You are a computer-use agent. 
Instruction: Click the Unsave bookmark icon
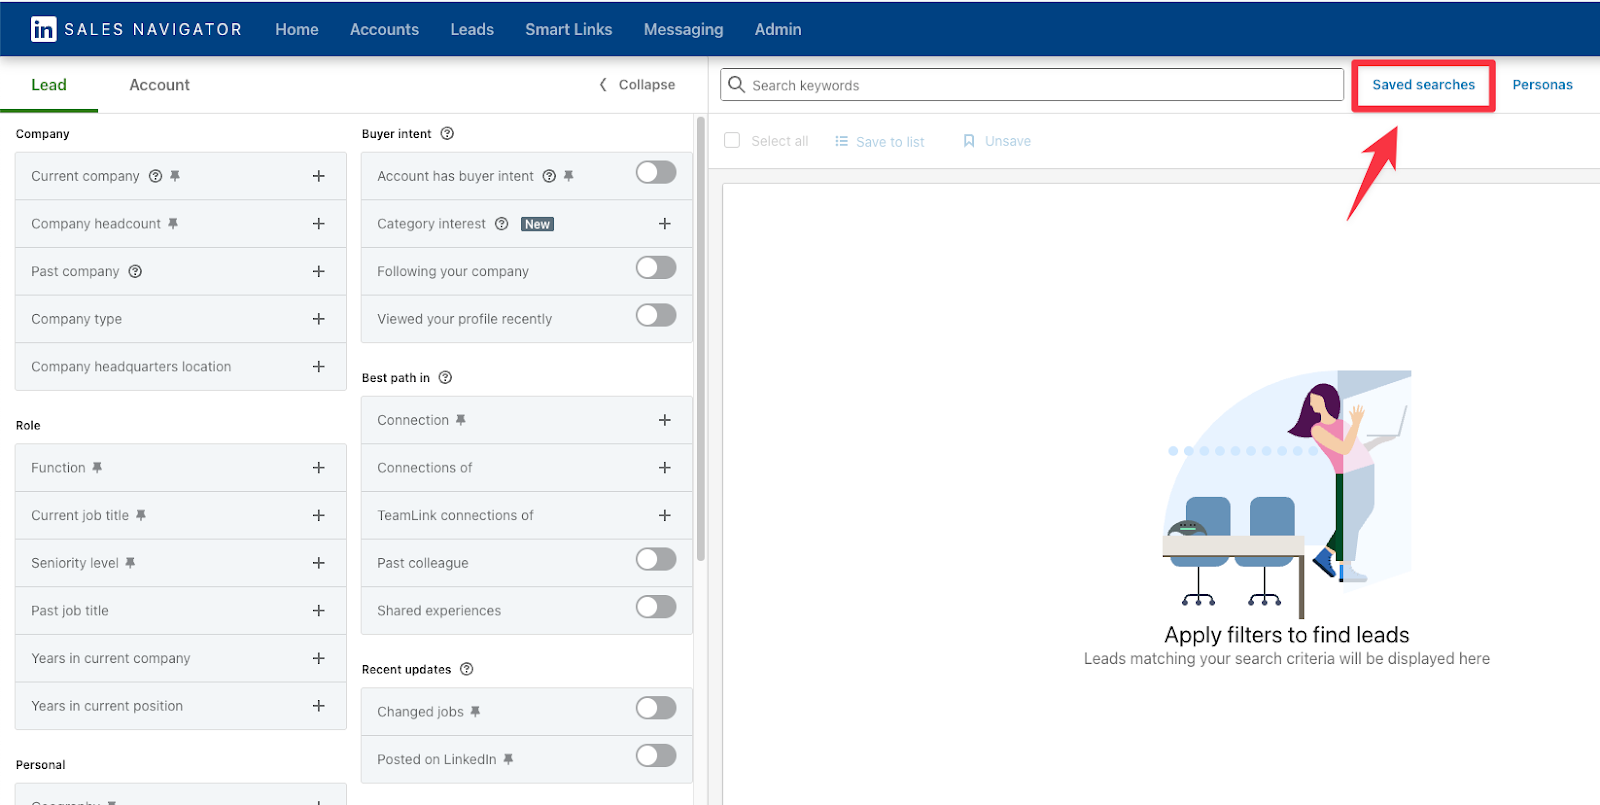click(969, 141)
